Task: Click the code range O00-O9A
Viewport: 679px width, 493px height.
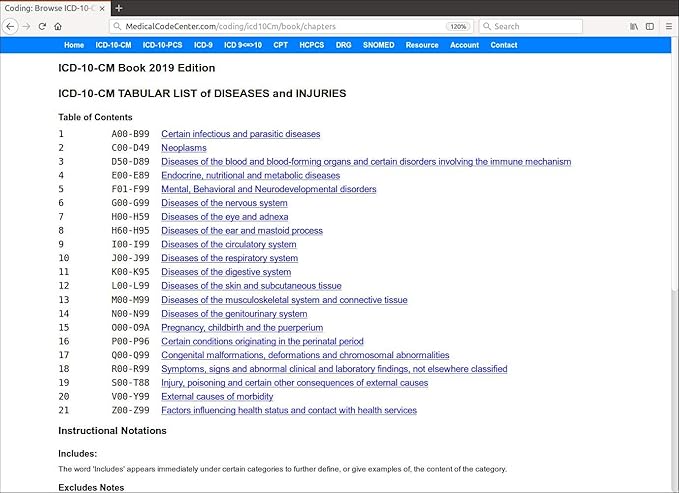Action: (x=130, y=328)
